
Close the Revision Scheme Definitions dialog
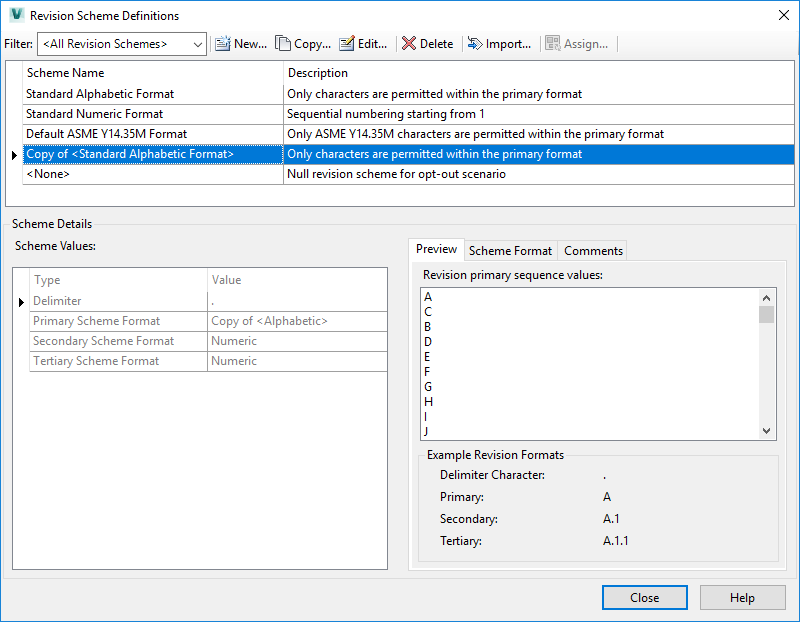784,15
